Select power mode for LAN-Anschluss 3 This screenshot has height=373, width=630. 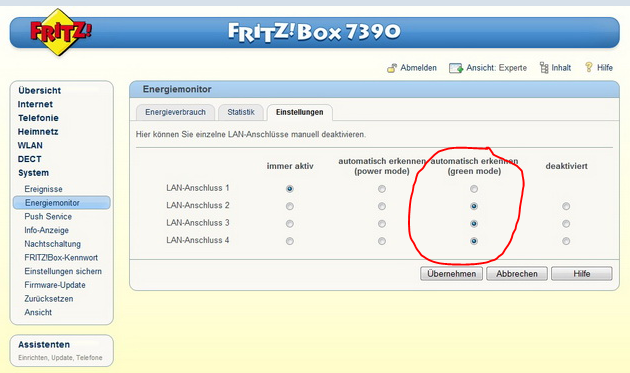(382, 223)
